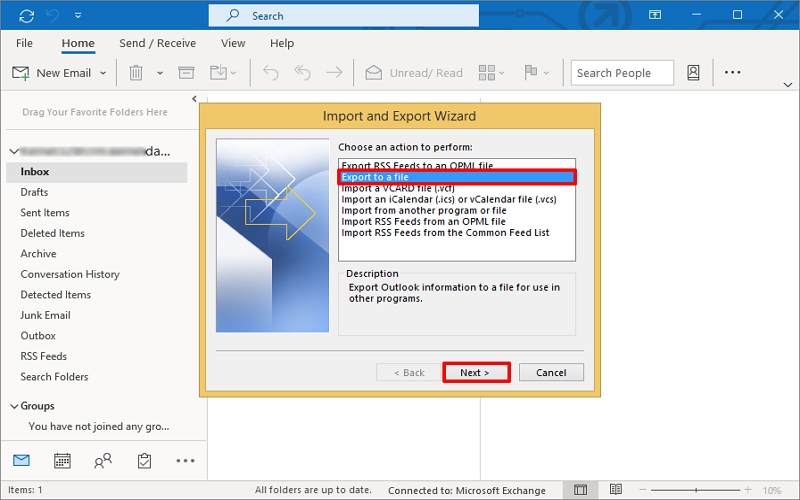Open more navigation options ellipsis
Screen dimensions: 800x500
pyautogui.click(x=185, y=461)
